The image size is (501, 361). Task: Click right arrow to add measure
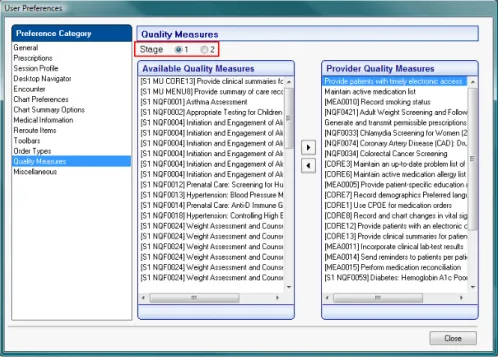coord(308,147)
